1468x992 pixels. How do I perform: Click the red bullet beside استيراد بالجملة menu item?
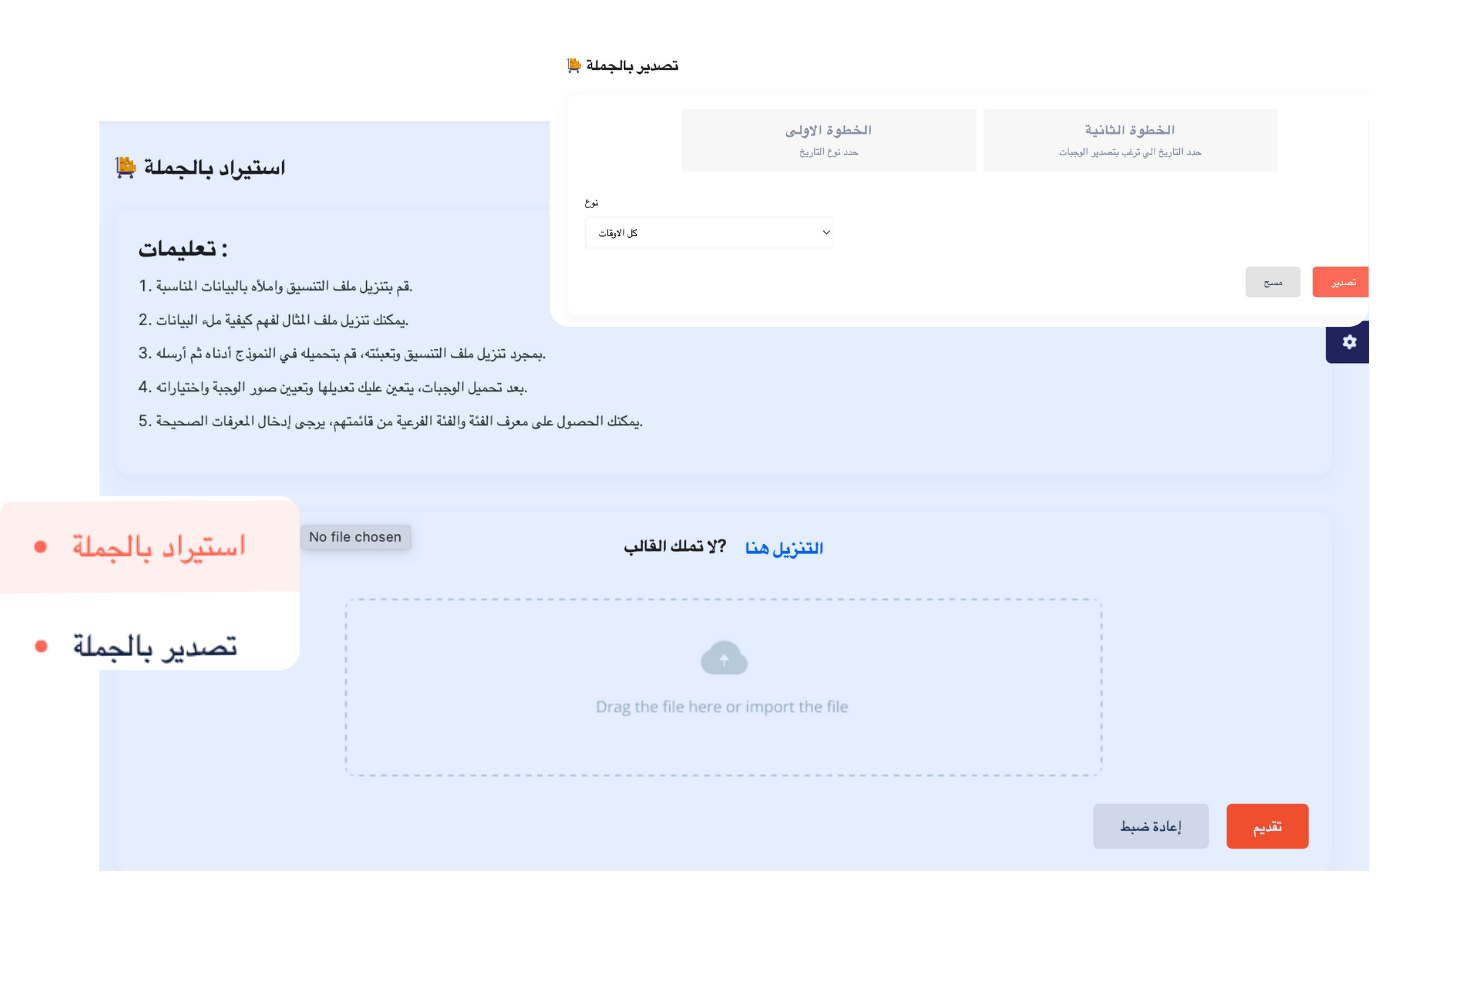tap(41, 546)
